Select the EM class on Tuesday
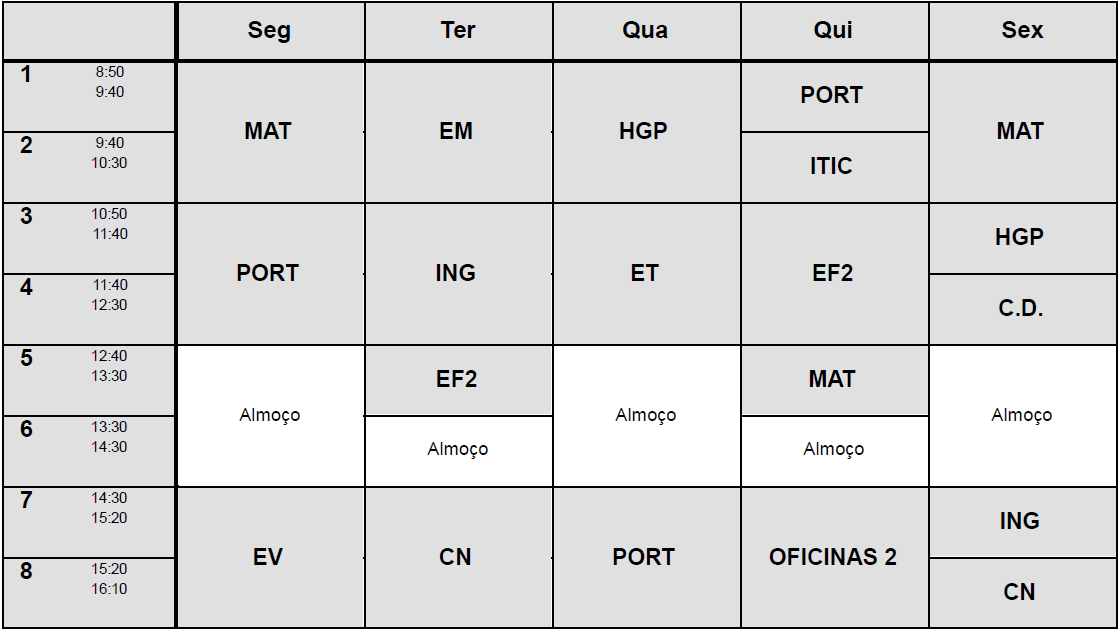Viewport: 1118px width, 629px height. (x=457, y=132)
